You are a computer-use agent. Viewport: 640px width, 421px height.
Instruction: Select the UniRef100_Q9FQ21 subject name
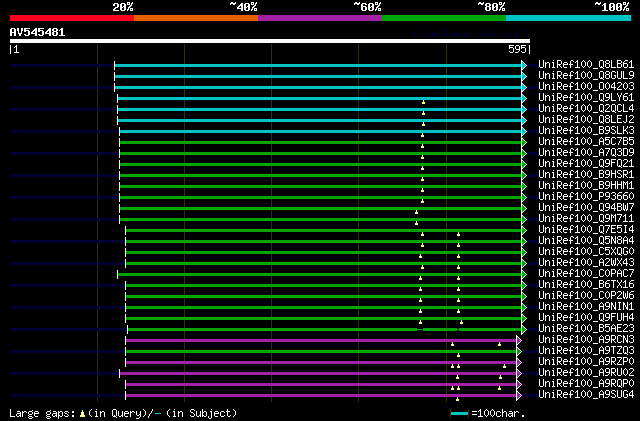click(586, 164)
